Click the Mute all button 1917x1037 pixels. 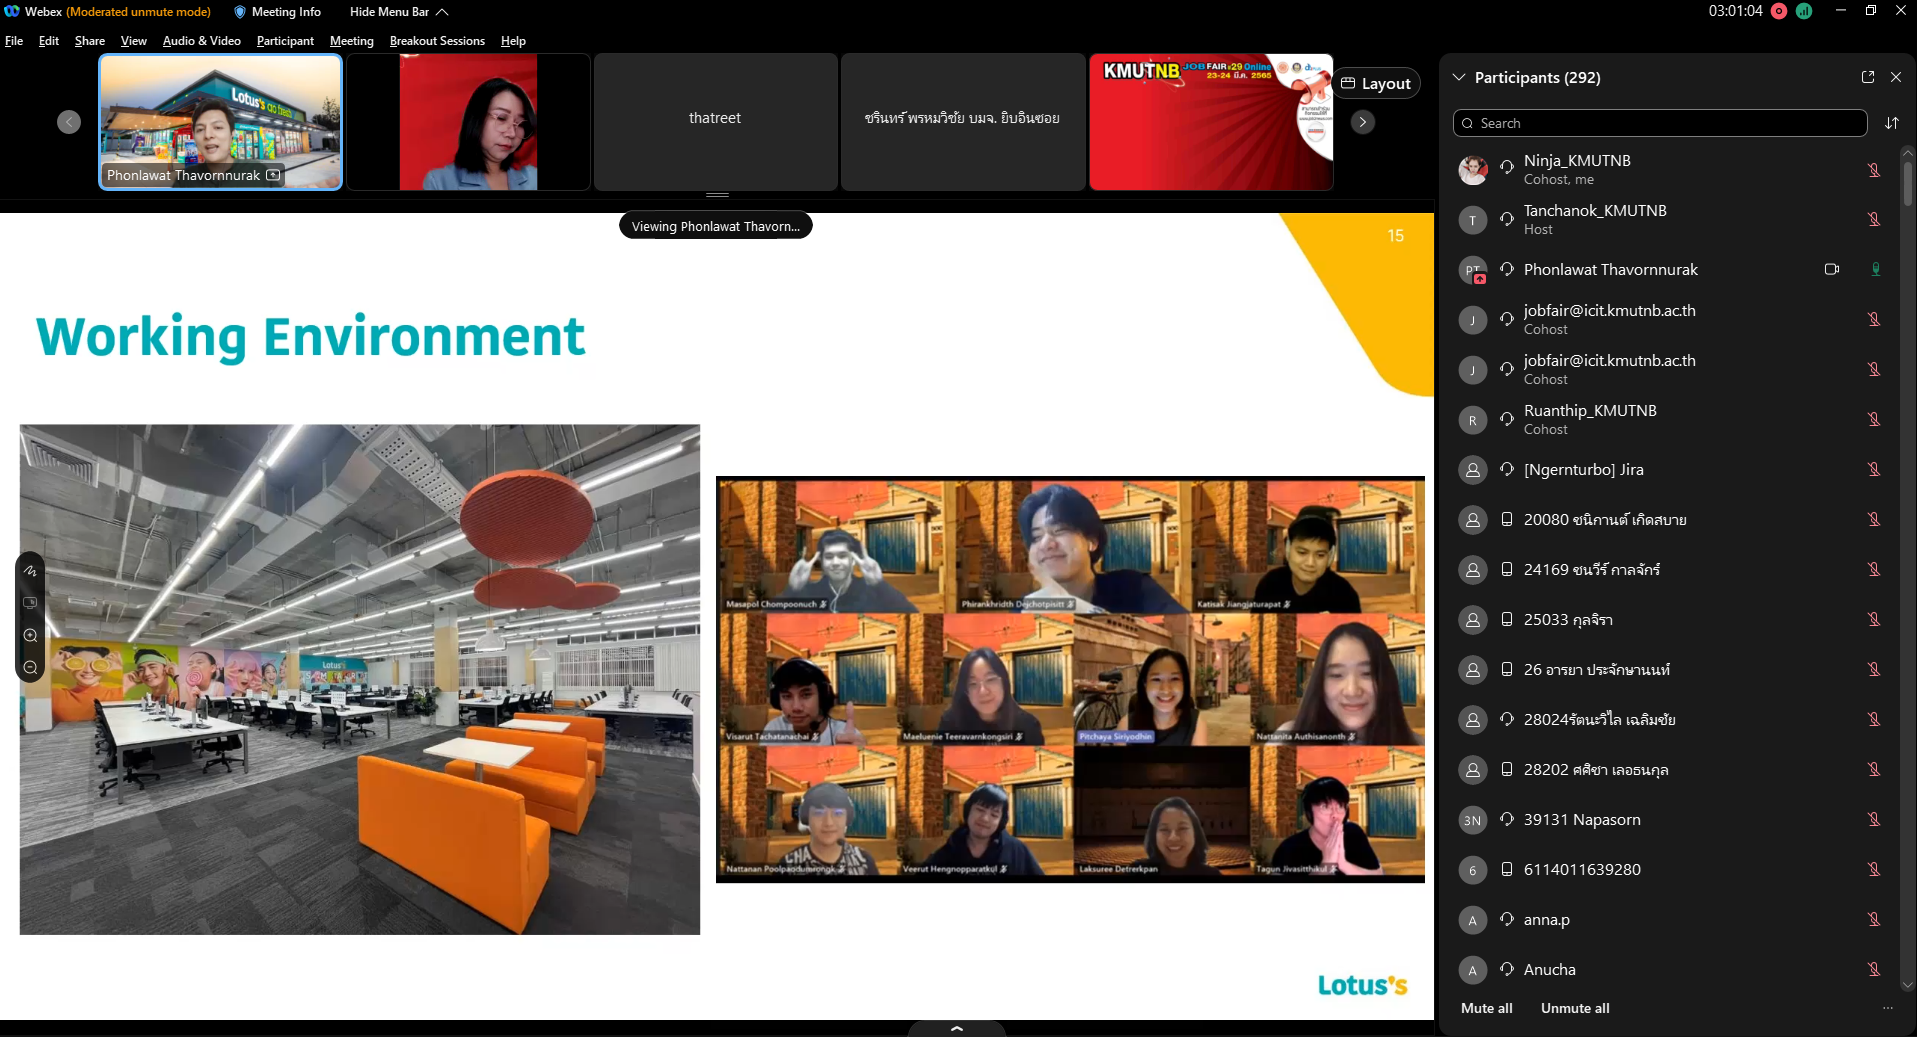pyautogui.click(x=1486, y=1008)
